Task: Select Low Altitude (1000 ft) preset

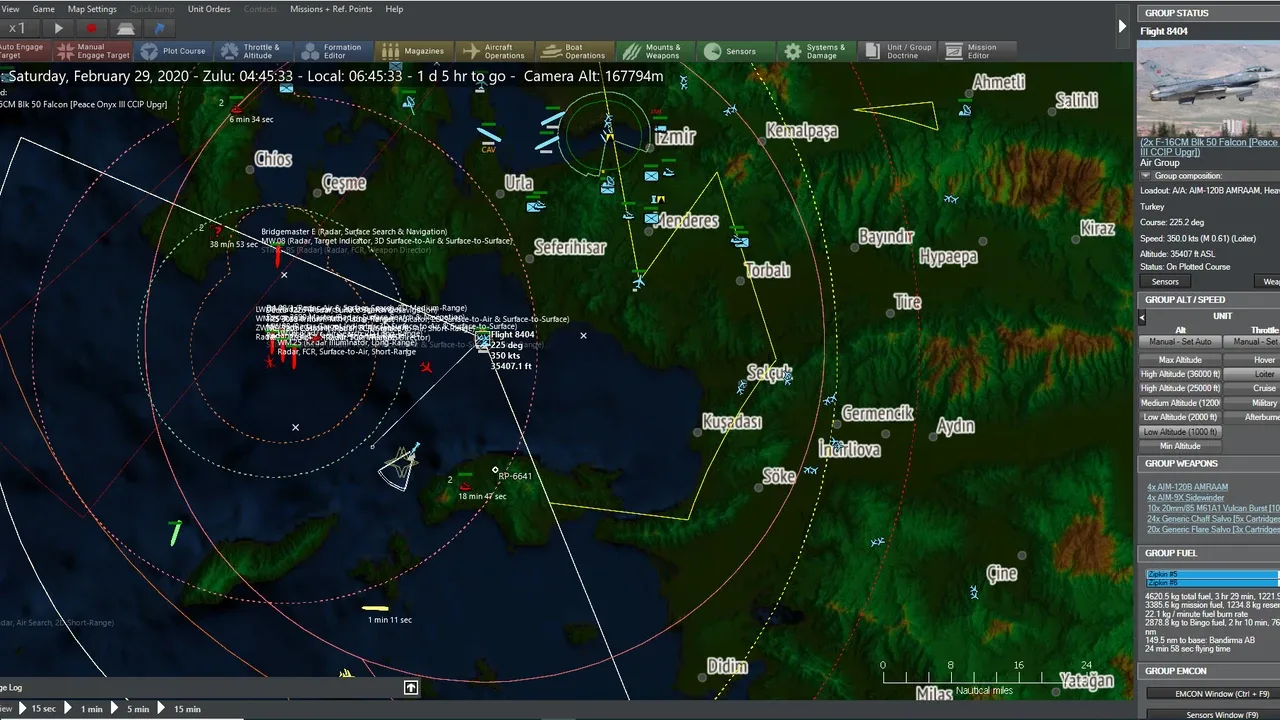Action: [1180, 432]
